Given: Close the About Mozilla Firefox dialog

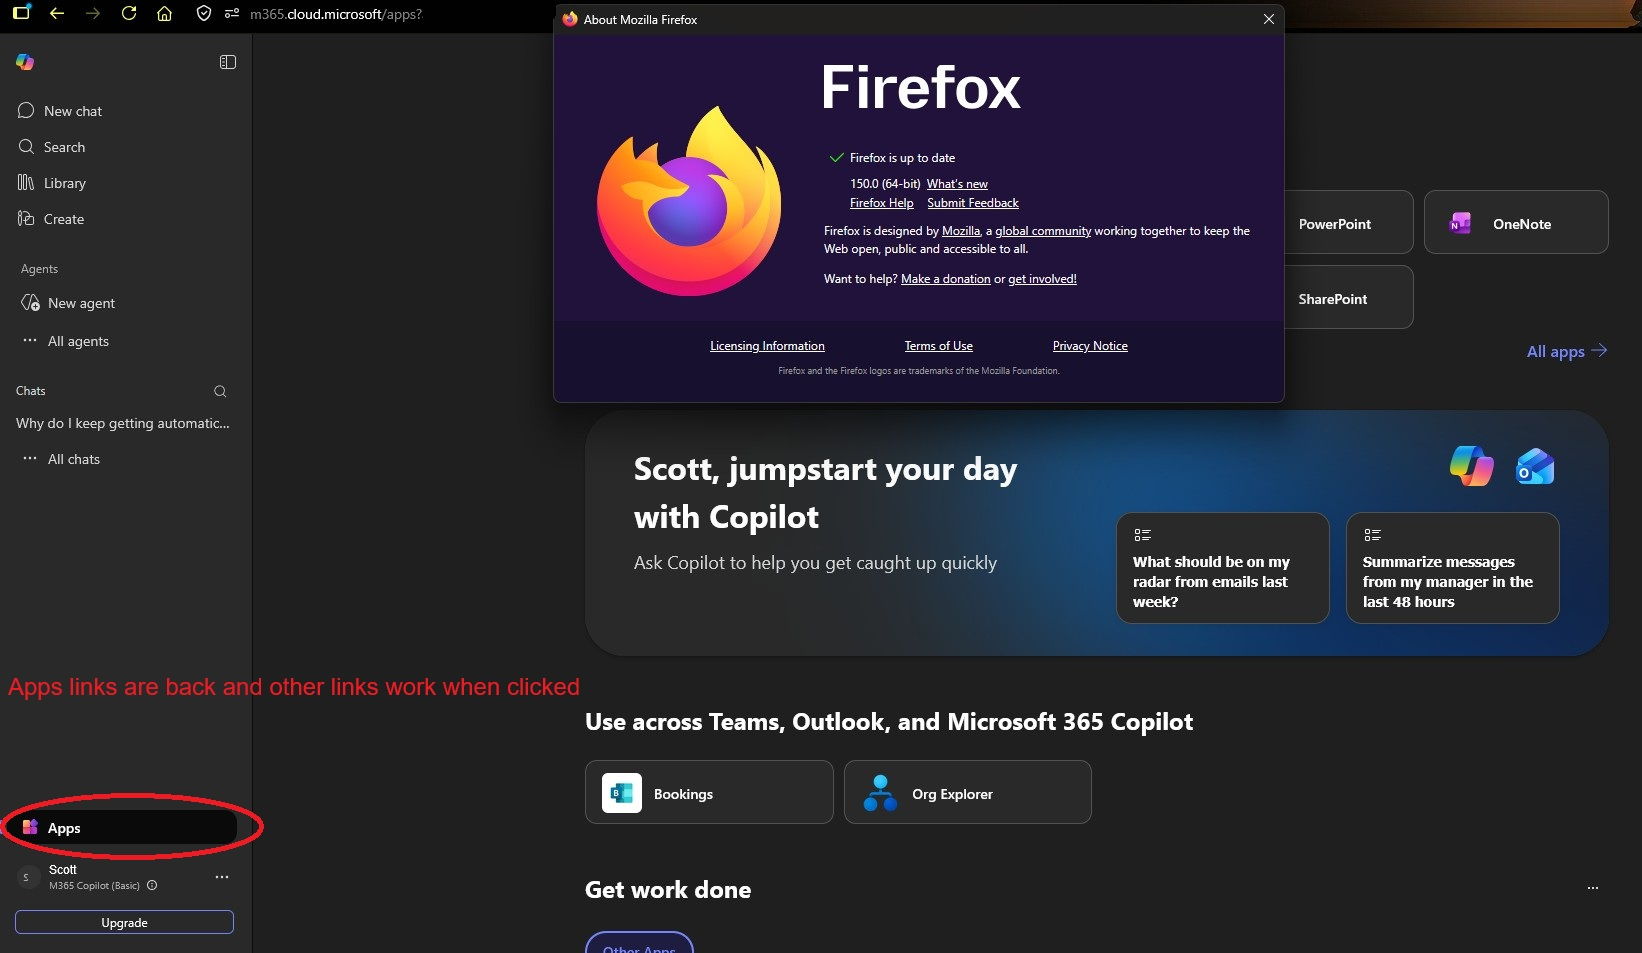Looking at the screenshot, I should click(x=1269, y=19).
